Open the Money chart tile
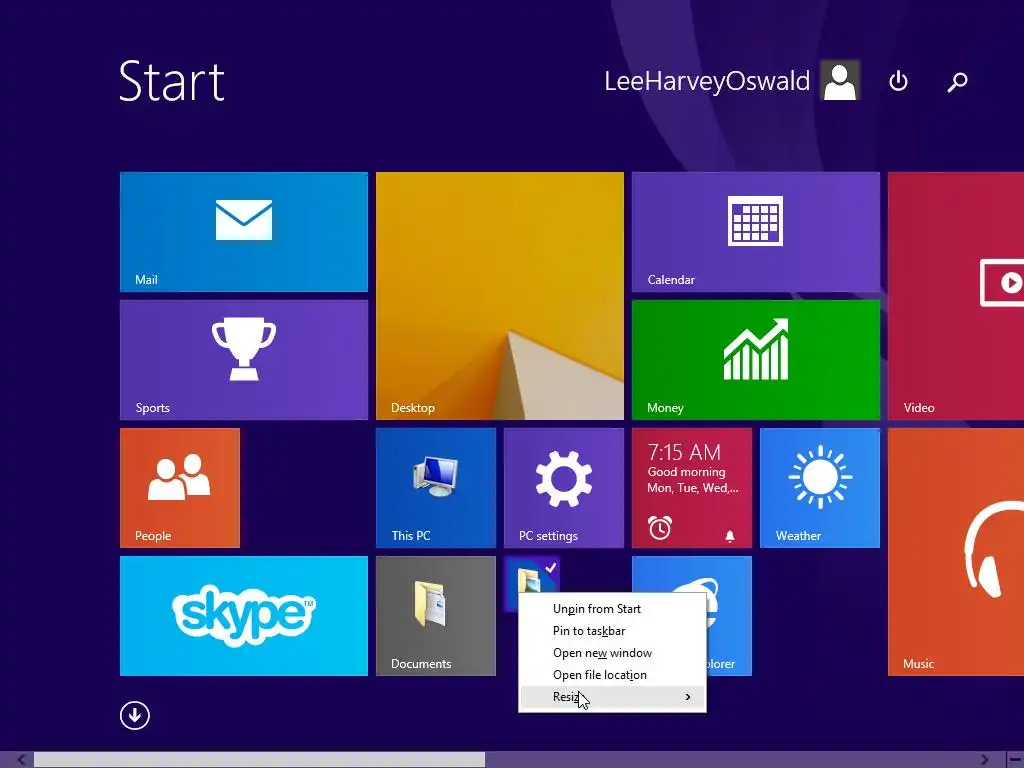The image size is (1024, 768). click(756, 360)
